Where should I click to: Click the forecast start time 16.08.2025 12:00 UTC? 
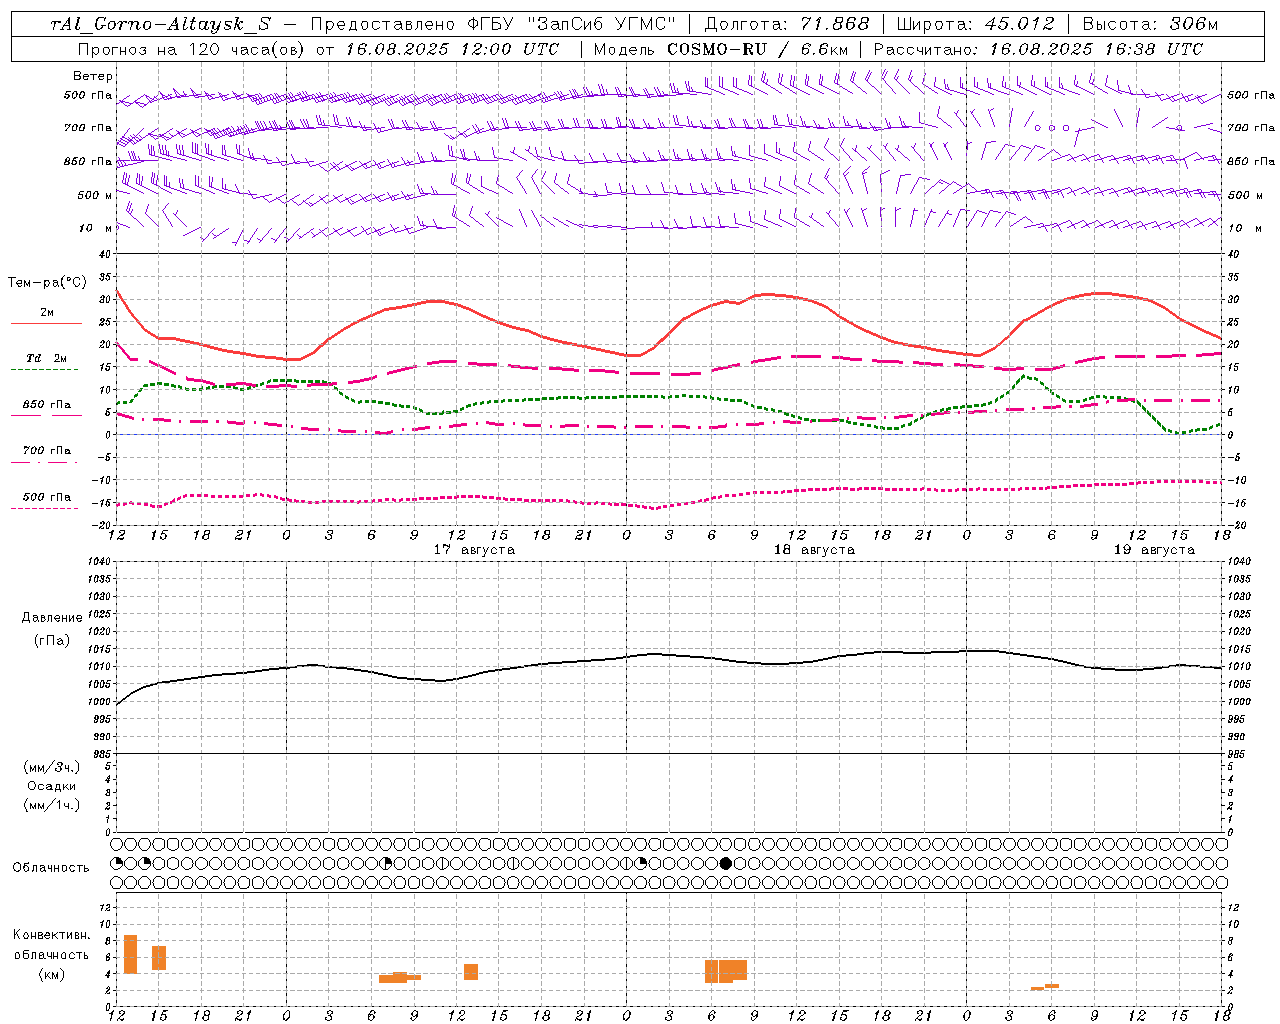coord(453,48)
